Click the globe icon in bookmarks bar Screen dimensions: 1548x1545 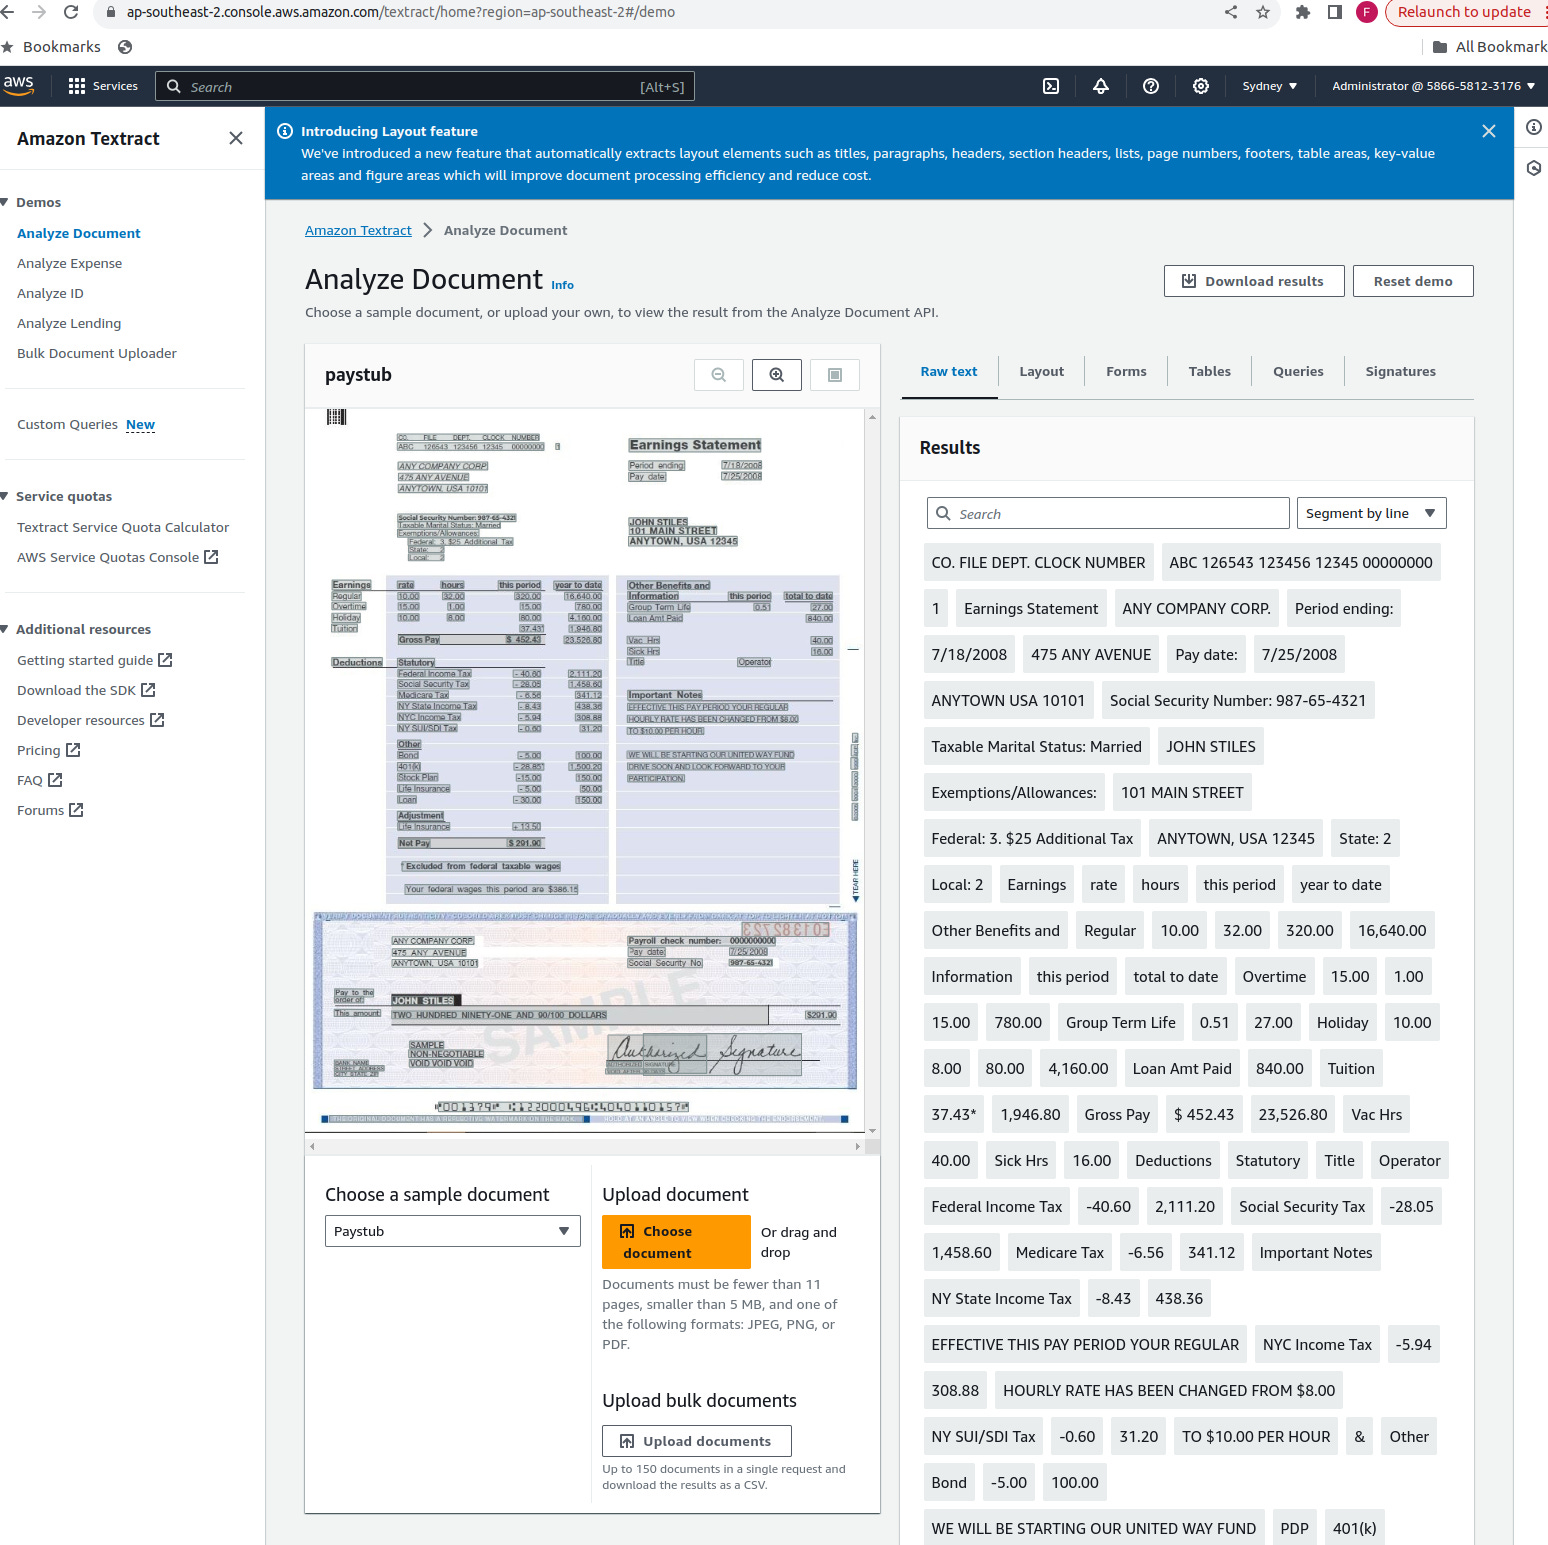click(x=125, y=47)
